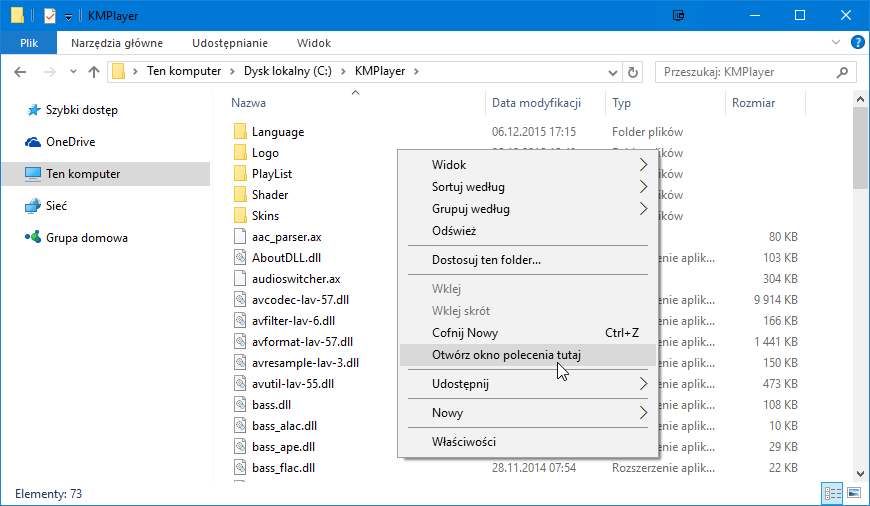This screenshot has height=506, width=870.
Task: Choose Właściwości from the context menu
Action: pyautogui.click(x=528, y=442)
